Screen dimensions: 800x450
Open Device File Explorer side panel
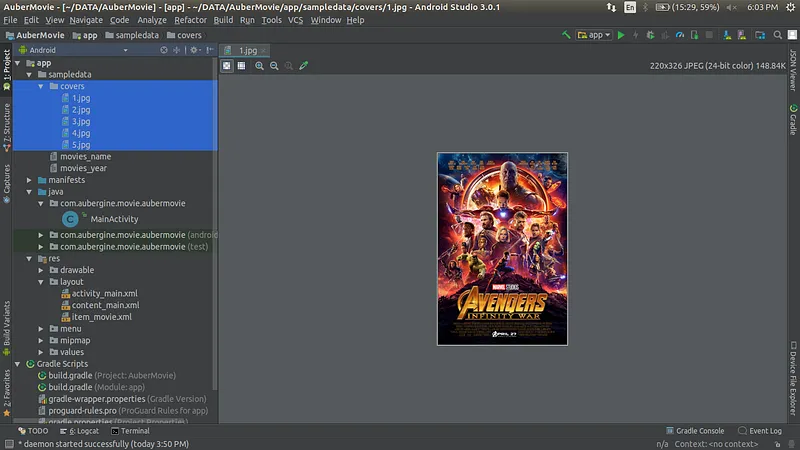point(793,379)
